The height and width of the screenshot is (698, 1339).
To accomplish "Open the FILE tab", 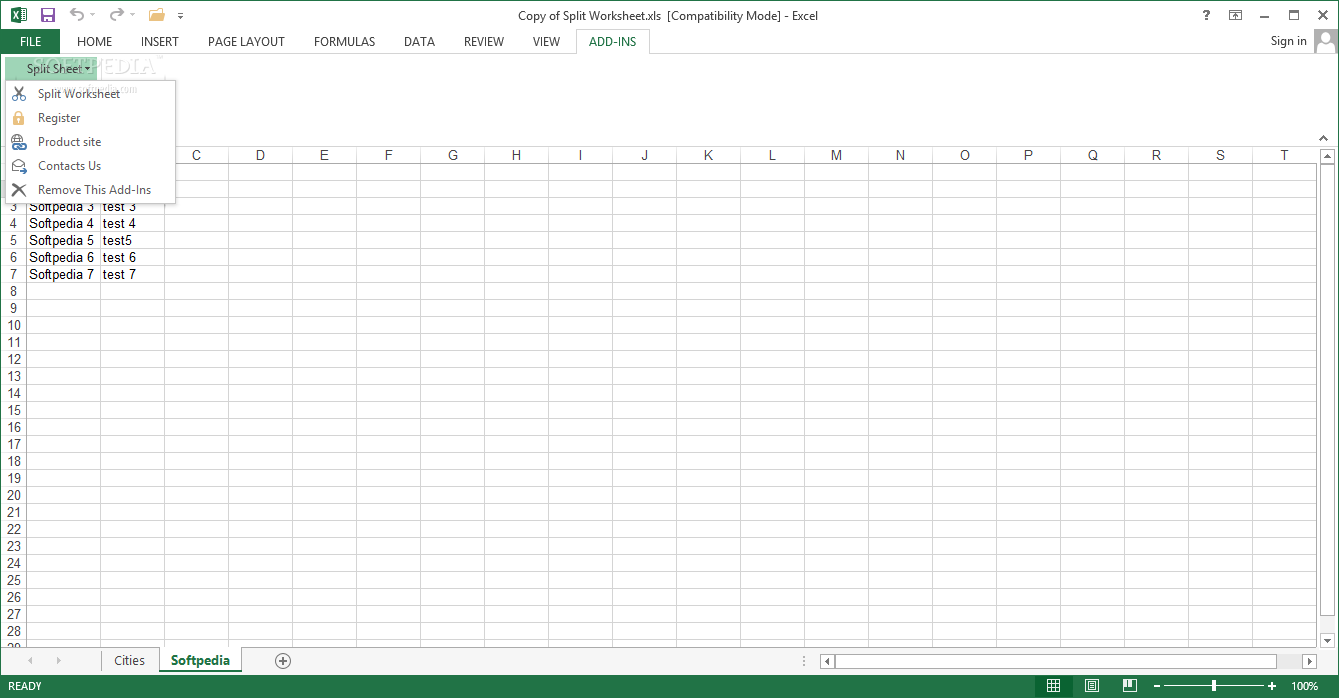I will pos(30,41).
